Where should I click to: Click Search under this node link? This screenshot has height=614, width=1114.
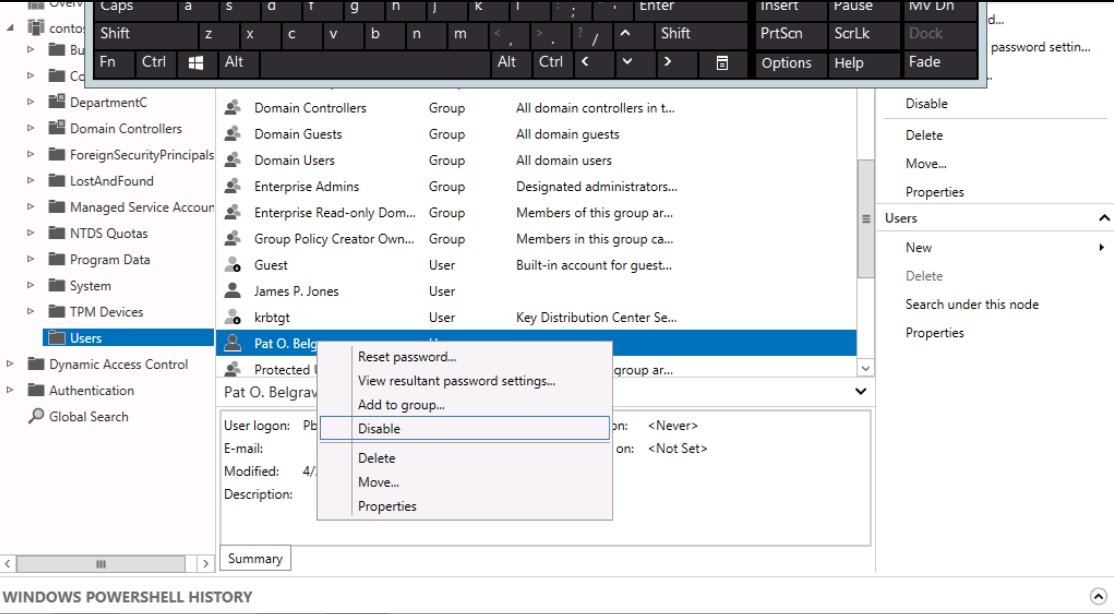[x=971, y=304]
